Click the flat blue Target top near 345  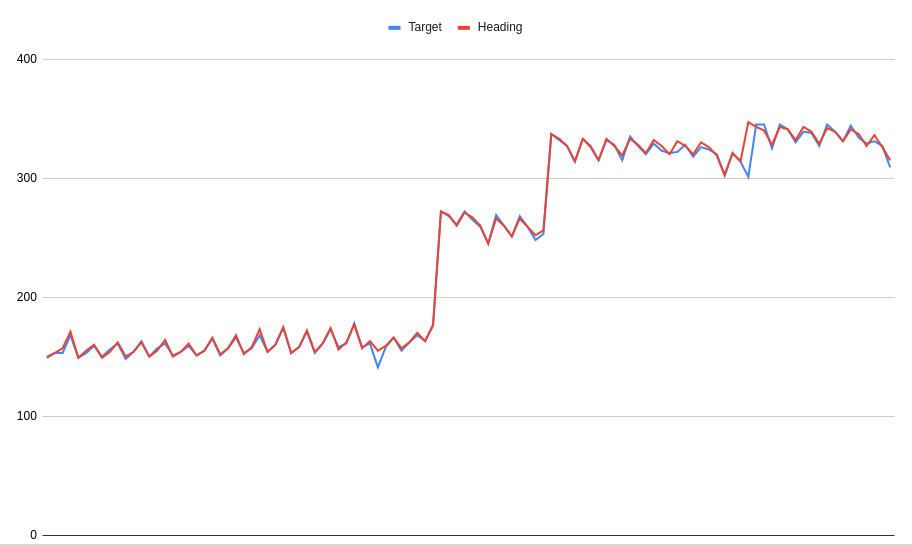click(760, 124)
